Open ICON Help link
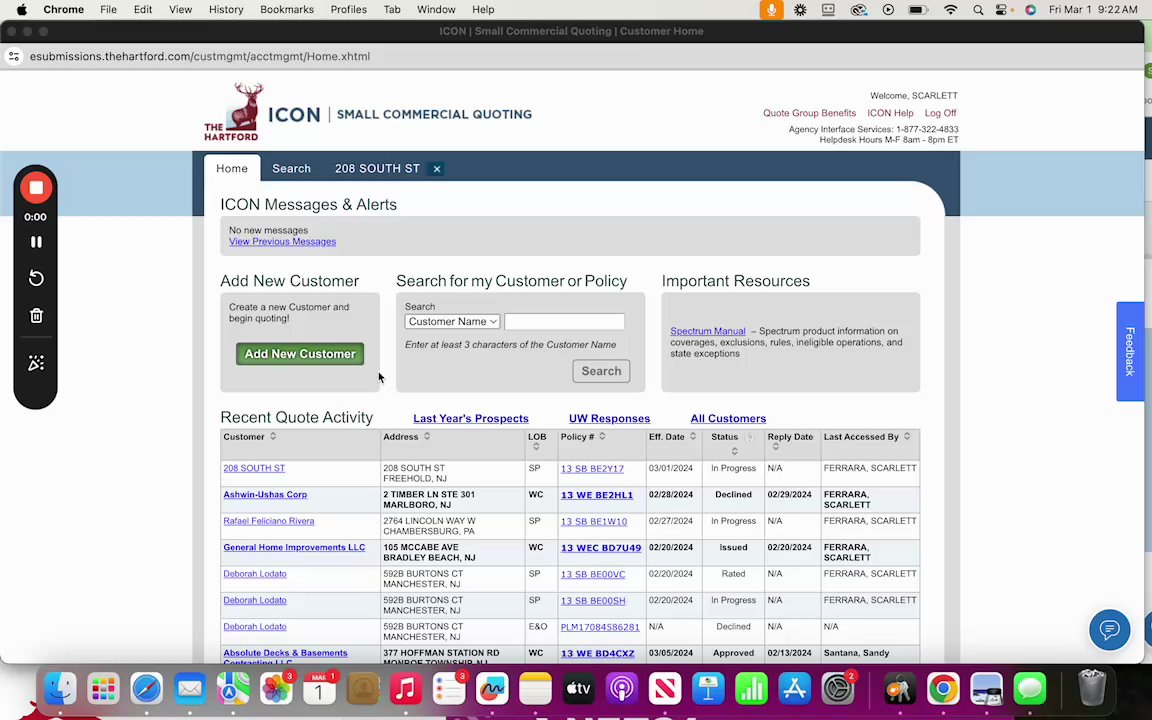Viewport: 1152px width, 720px height. click(x=890, y=113)
